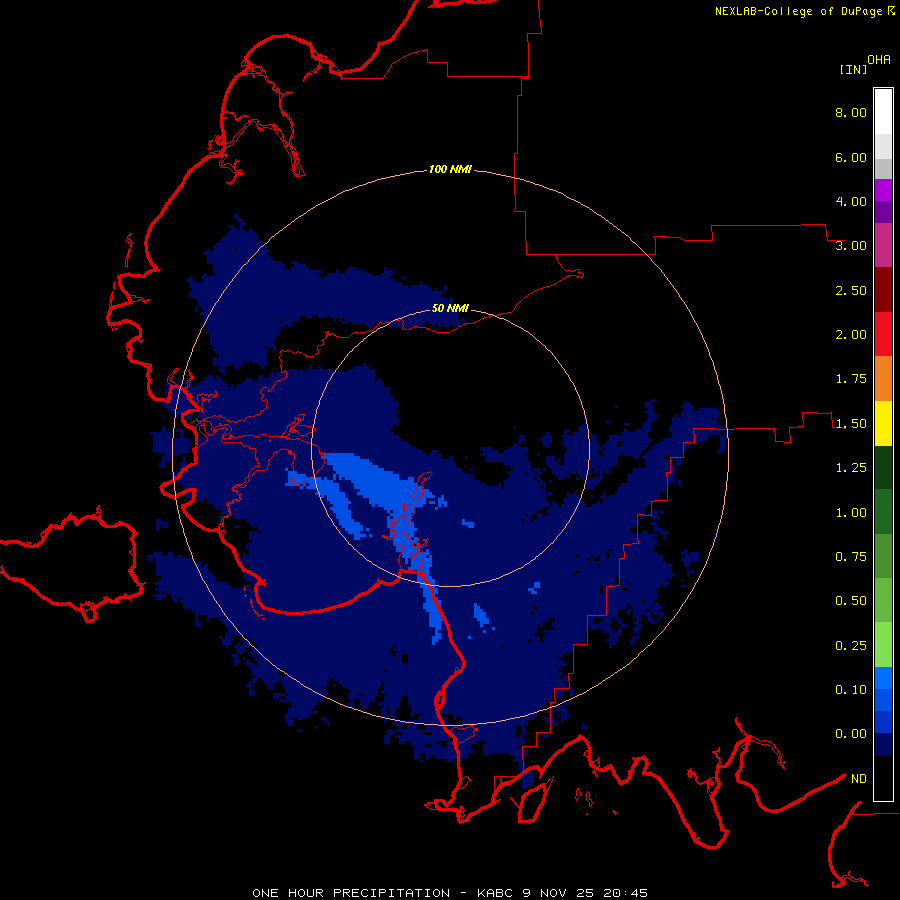The height and width of the screenshot is (900, 900).
Task: Click the OHA product label above legend
Action: [x=879, y=60]
